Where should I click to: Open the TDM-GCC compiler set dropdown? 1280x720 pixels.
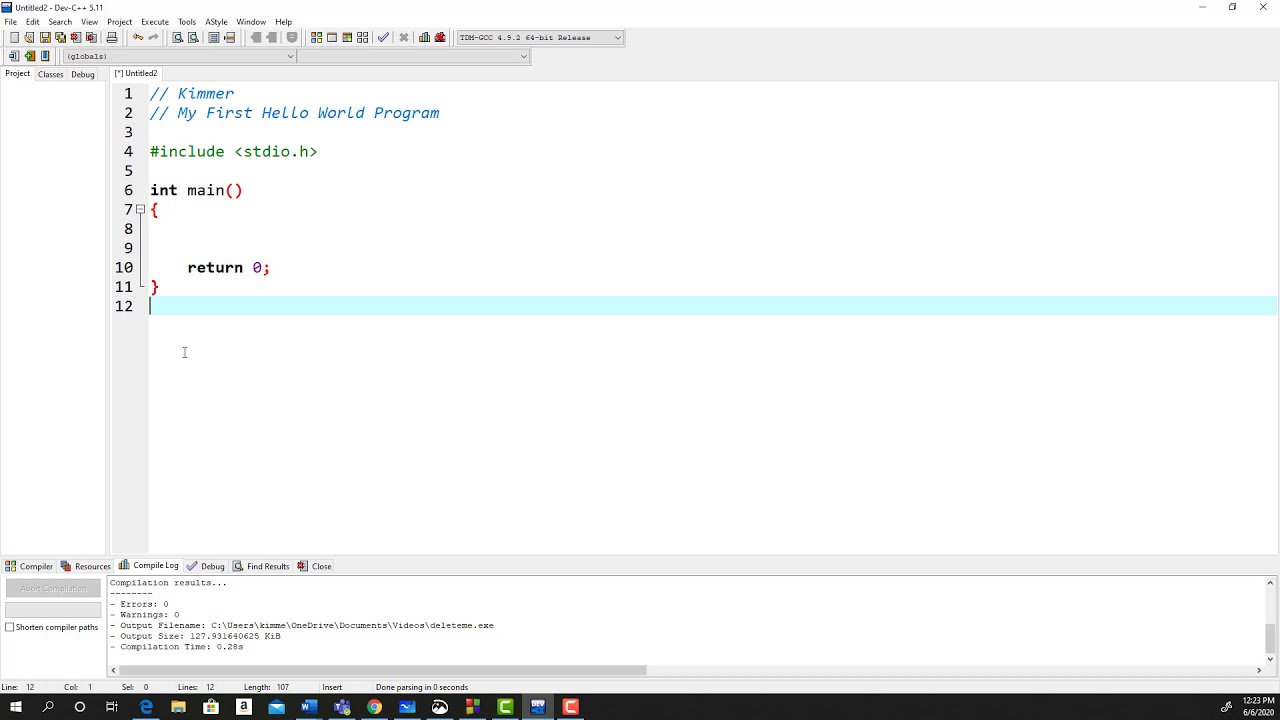(x=540, y=37)
